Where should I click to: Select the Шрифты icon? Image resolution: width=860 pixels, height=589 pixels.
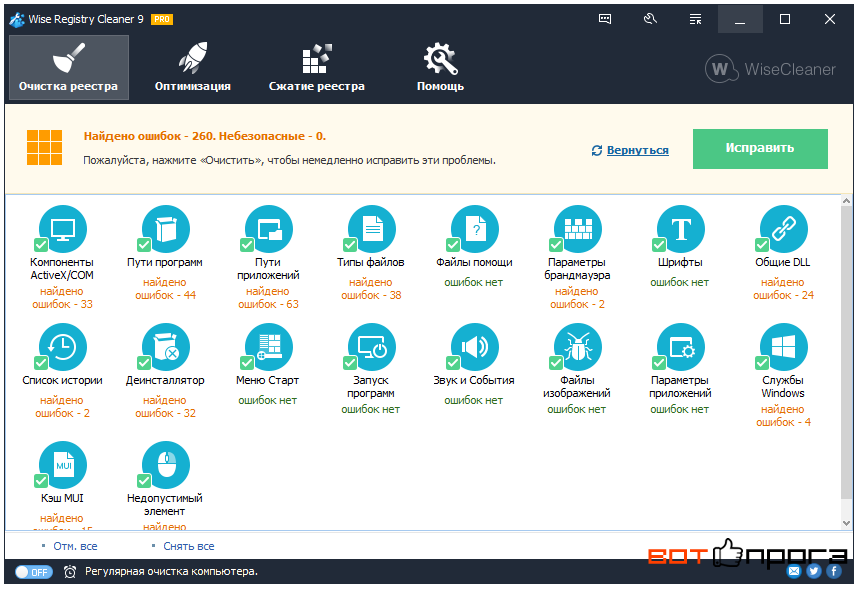681,229
